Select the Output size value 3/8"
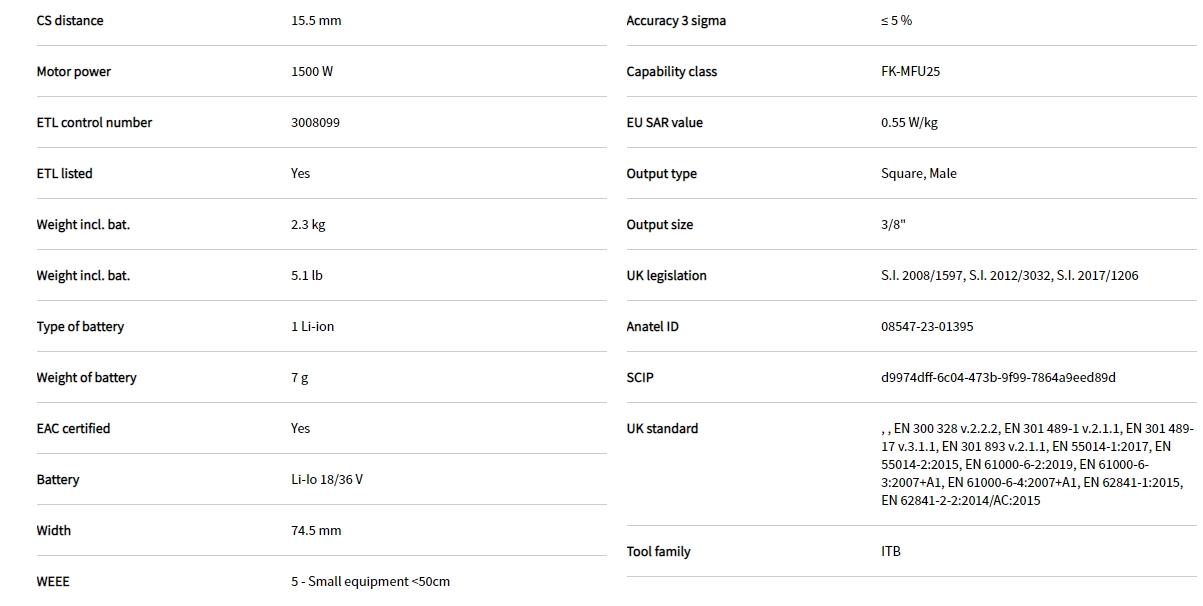Screen dimensions: 1203x606 point(893,225)
